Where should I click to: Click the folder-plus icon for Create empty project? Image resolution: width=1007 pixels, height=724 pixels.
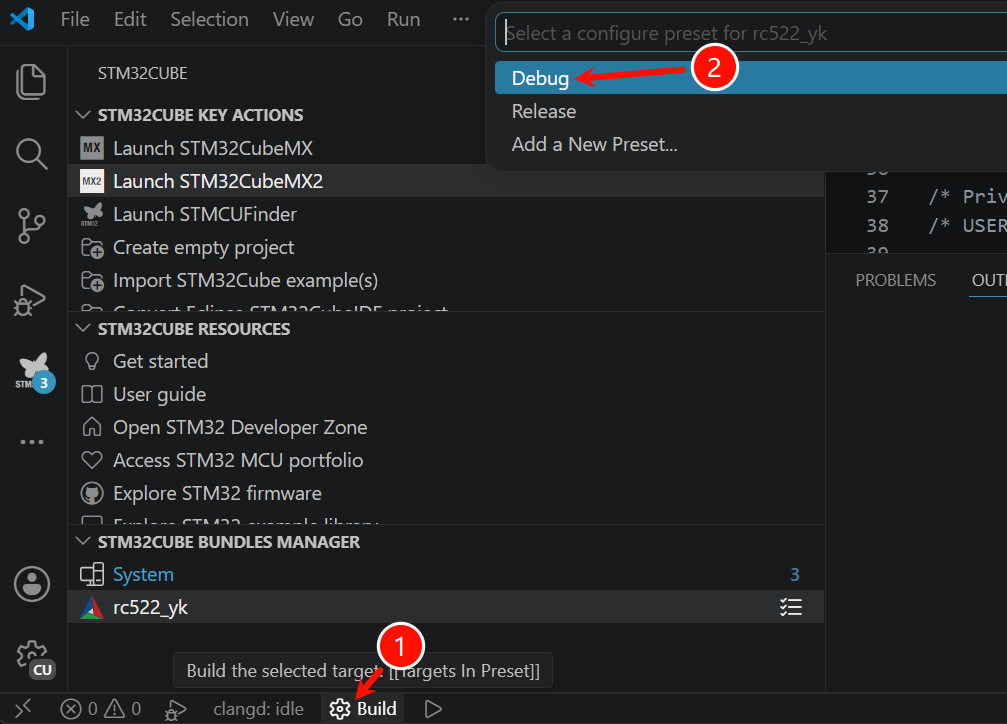tap(92, 247)
